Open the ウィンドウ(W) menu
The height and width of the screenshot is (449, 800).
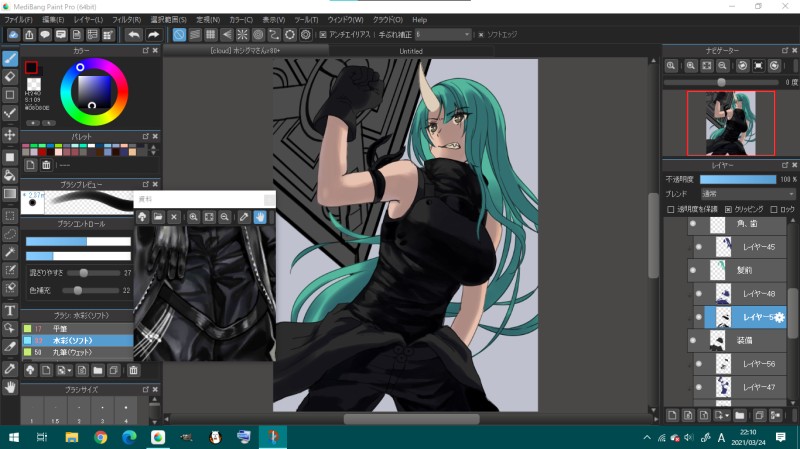(x=345, y=20)
